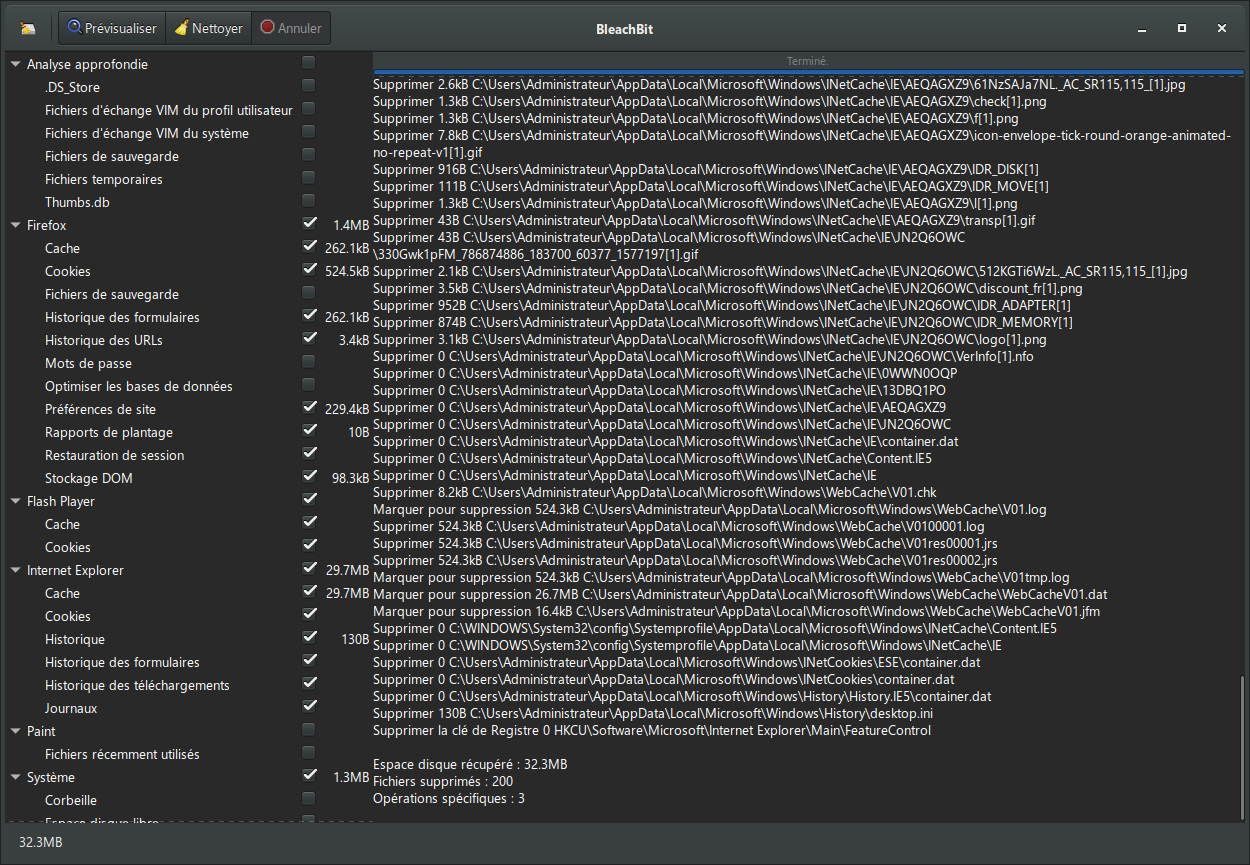This screenshot has height=865, width=1250.
Task: Collapse the Flash Player category
Action: 15,501
